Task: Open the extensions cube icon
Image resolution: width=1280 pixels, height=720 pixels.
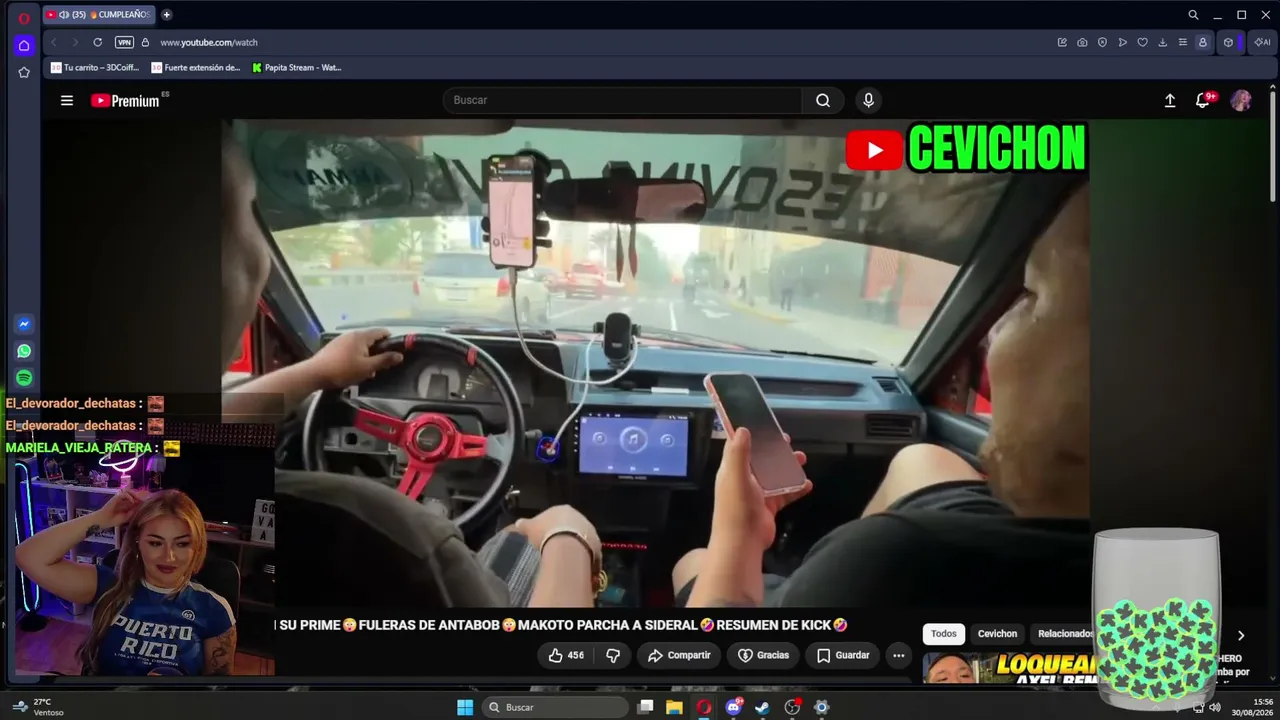Action: [1228, 42]
